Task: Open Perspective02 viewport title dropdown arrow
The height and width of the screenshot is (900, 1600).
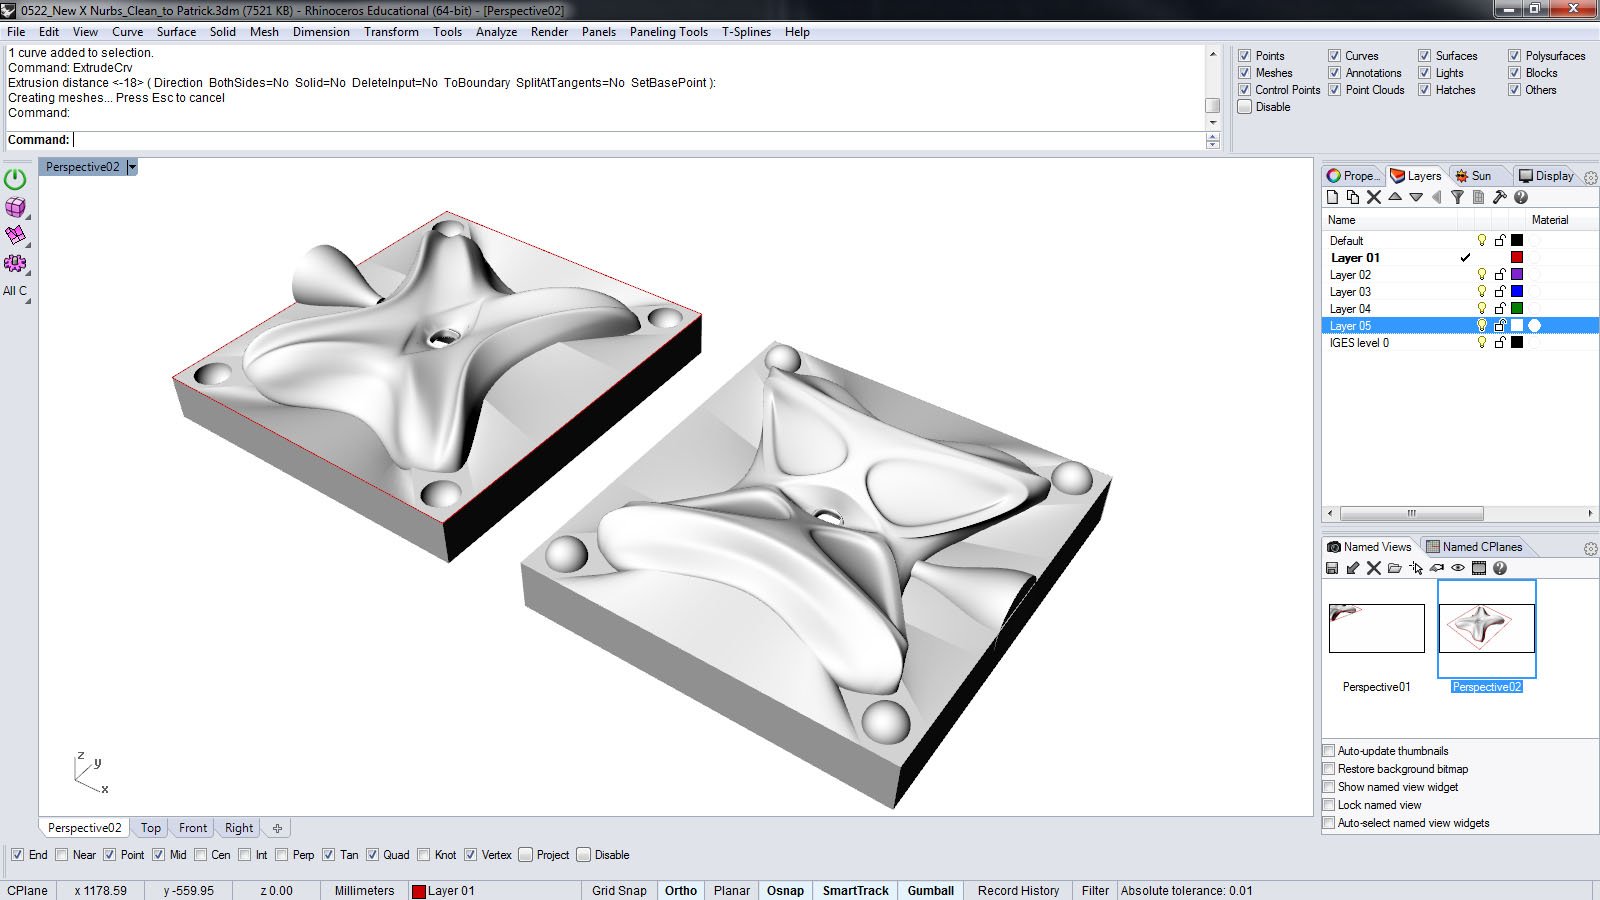Action: (x=132, y=167)
